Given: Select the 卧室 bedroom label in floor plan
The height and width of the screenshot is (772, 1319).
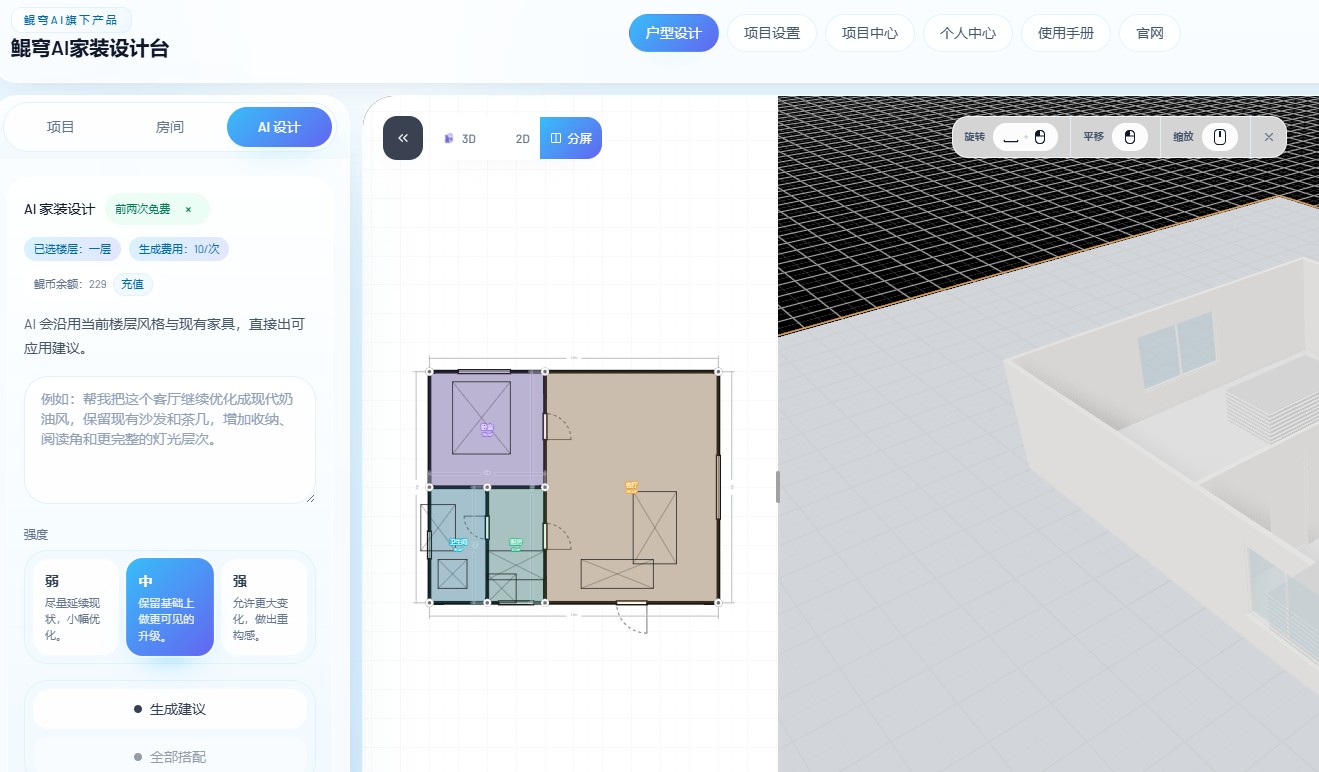Looking at the screenshot, I should pyautogui.click(x=487, y=429).
